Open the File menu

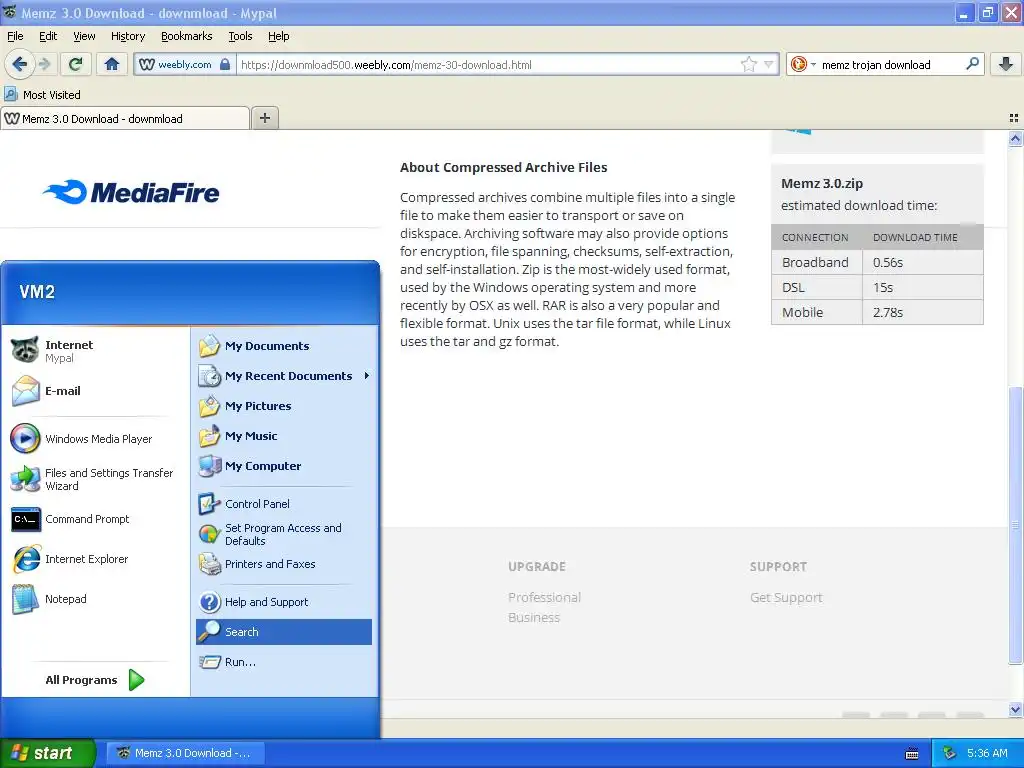point(15,36)
